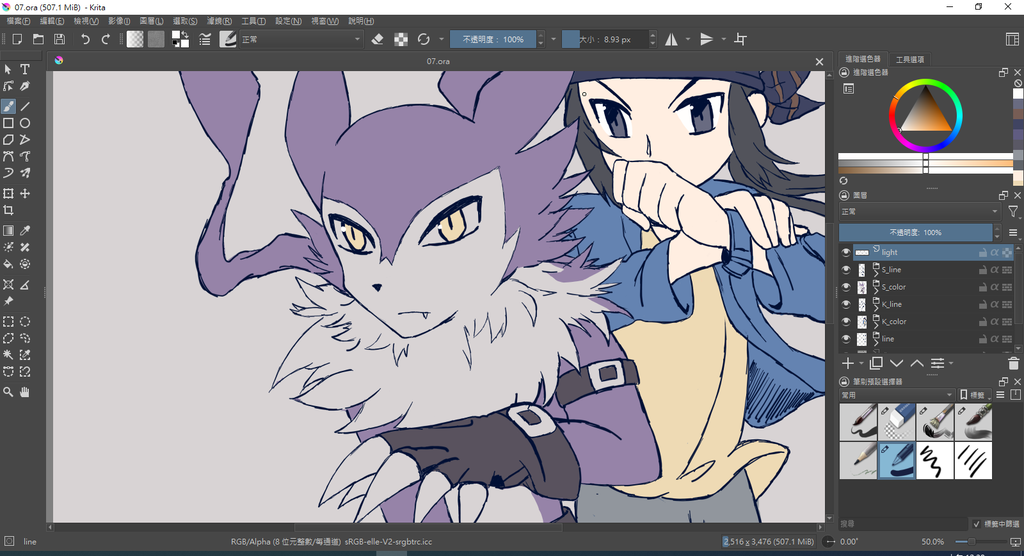Create a new document from toolbar
Viewport: 1024px width, 556px height.
pyautogui.click(x=17, y=39)
